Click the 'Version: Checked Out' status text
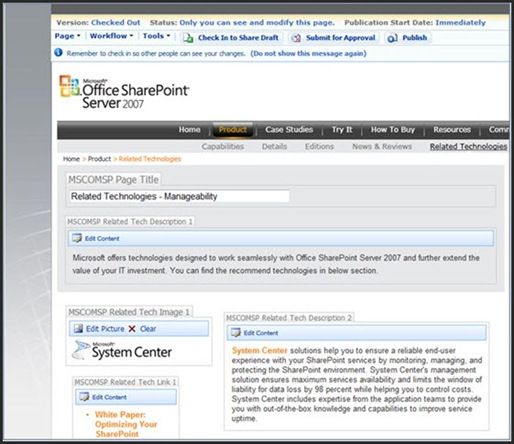 pyautogui.click(x=98, y=23)
